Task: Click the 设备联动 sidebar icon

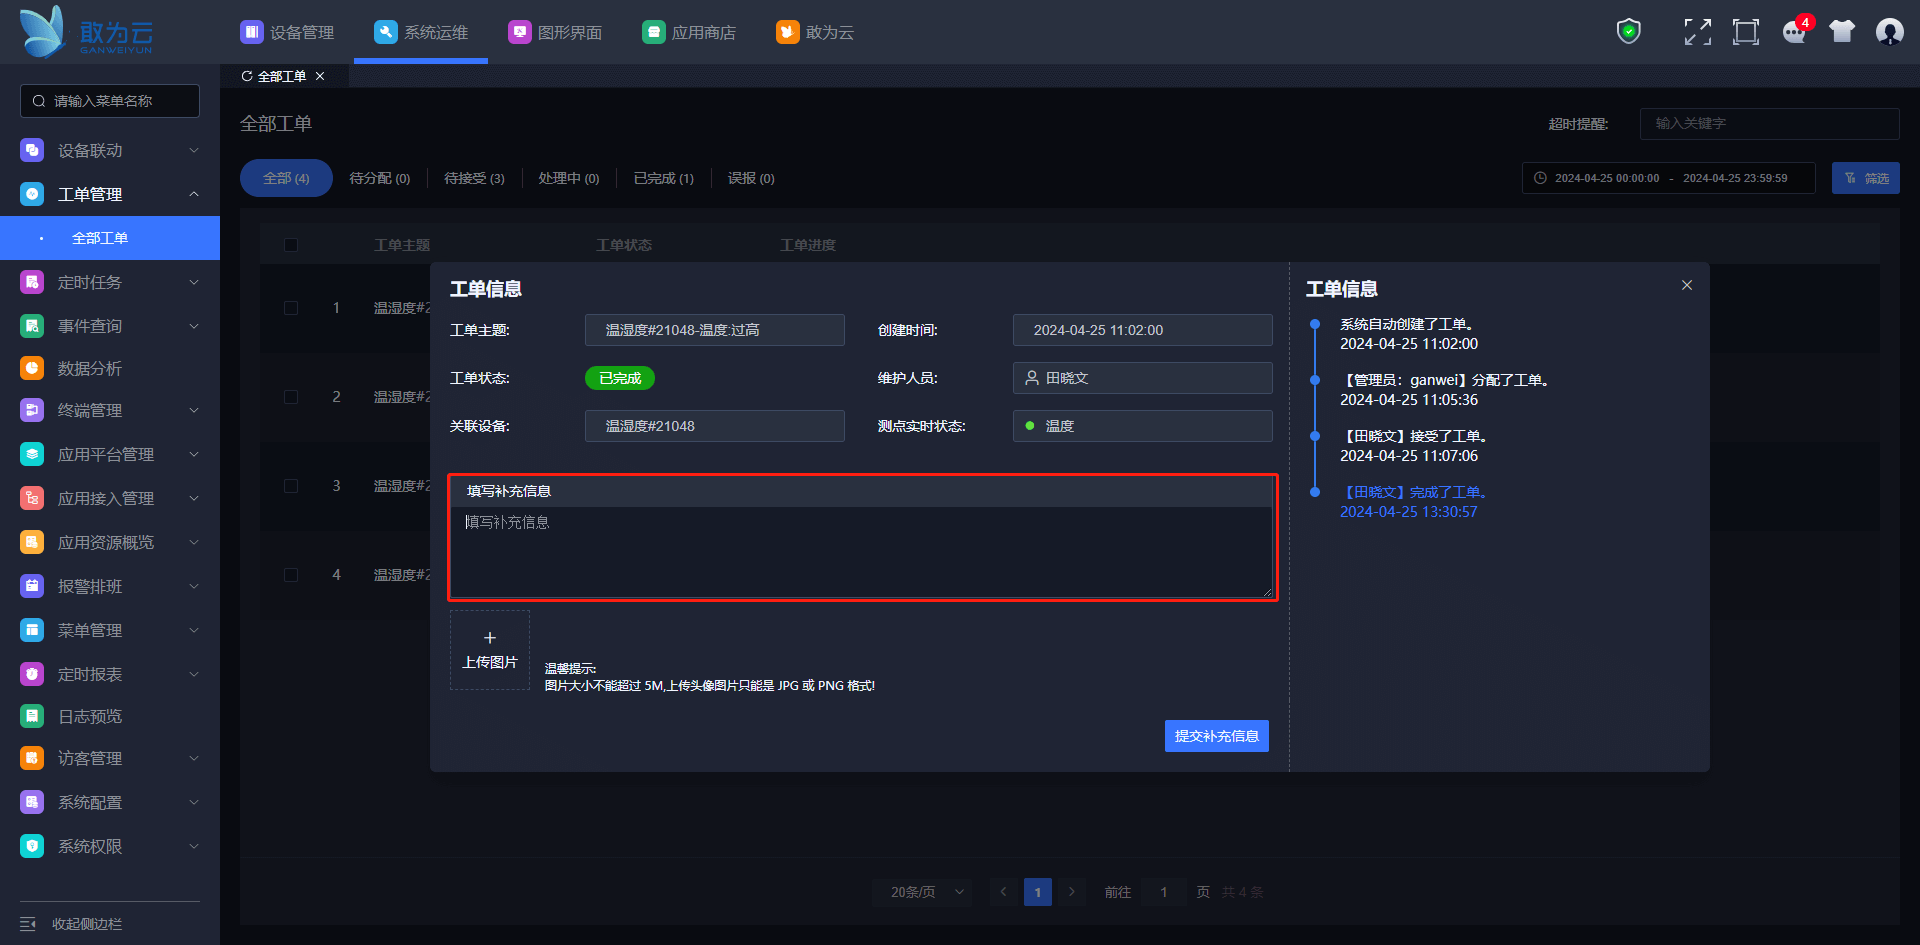Action: coord(32,150)
